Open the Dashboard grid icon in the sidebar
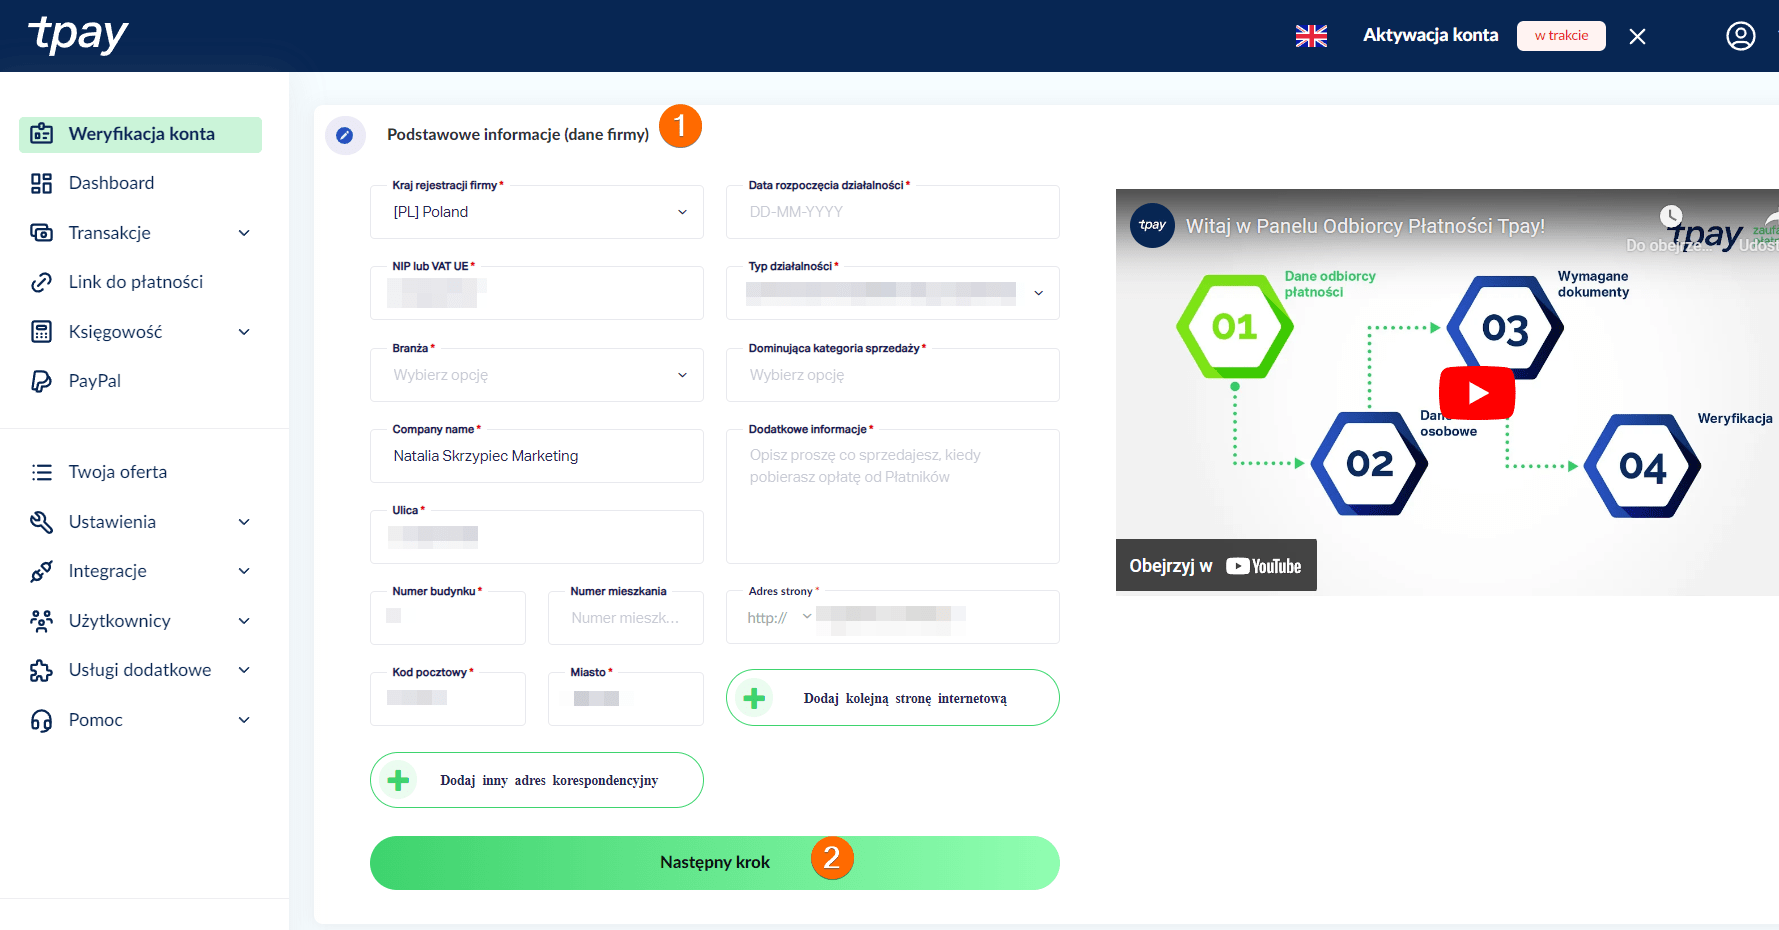This screenshot has height=930, width=1779. point(41,183)
